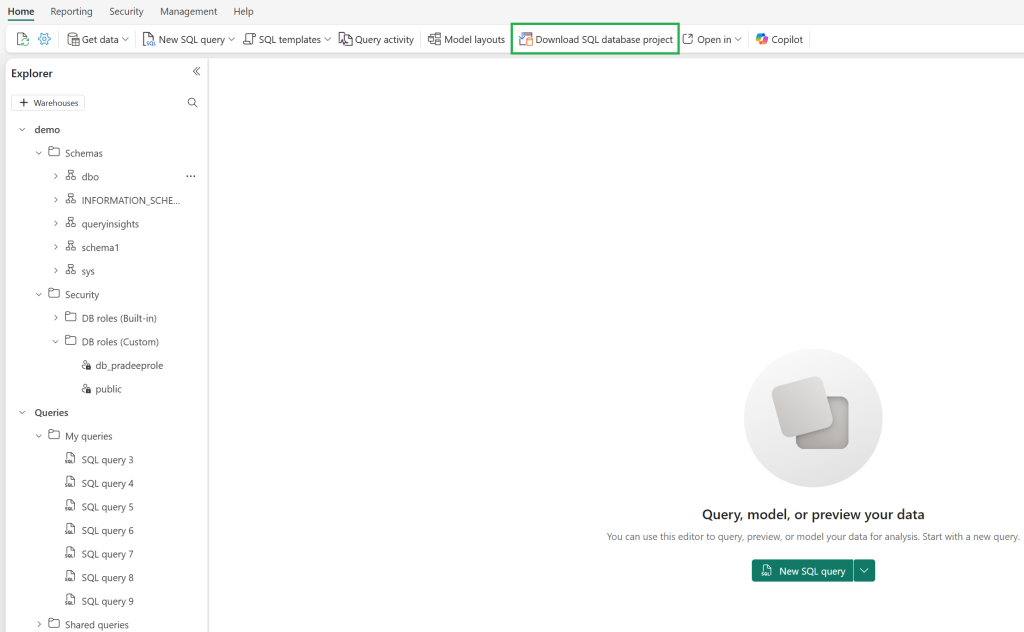The image size is (1024, 632).
Task: Open the New SQL query dropdown arrow in toolbar
Action: pos(231,39)
